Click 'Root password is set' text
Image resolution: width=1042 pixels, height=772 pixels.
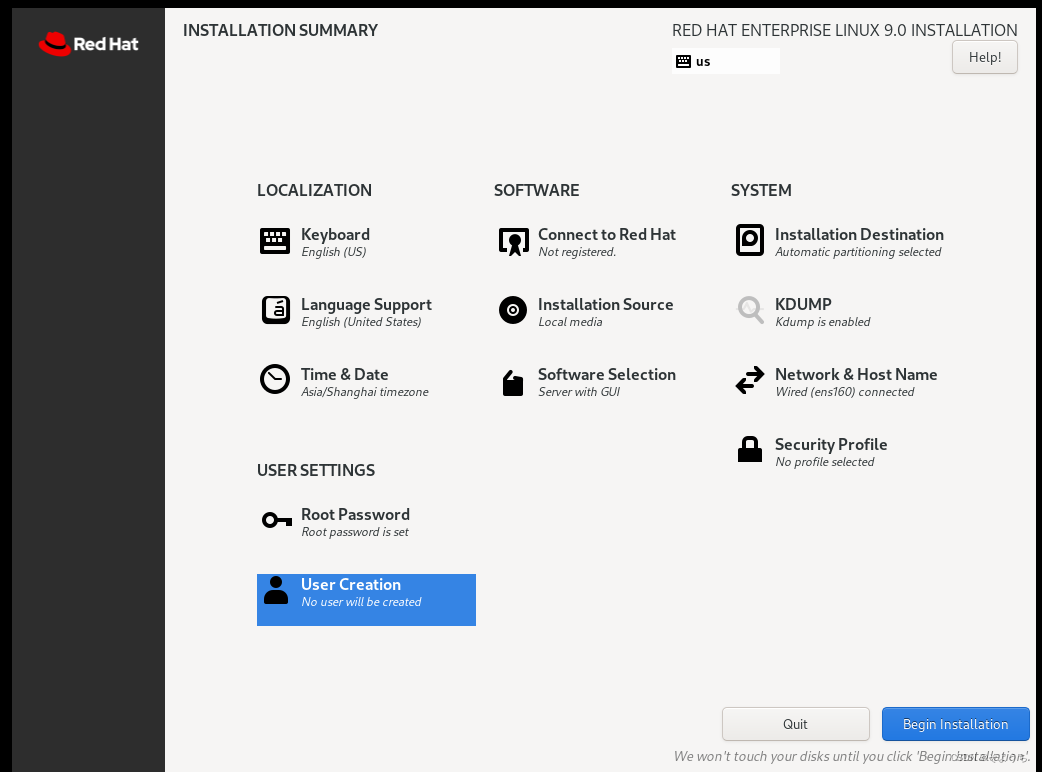[355, 531]
